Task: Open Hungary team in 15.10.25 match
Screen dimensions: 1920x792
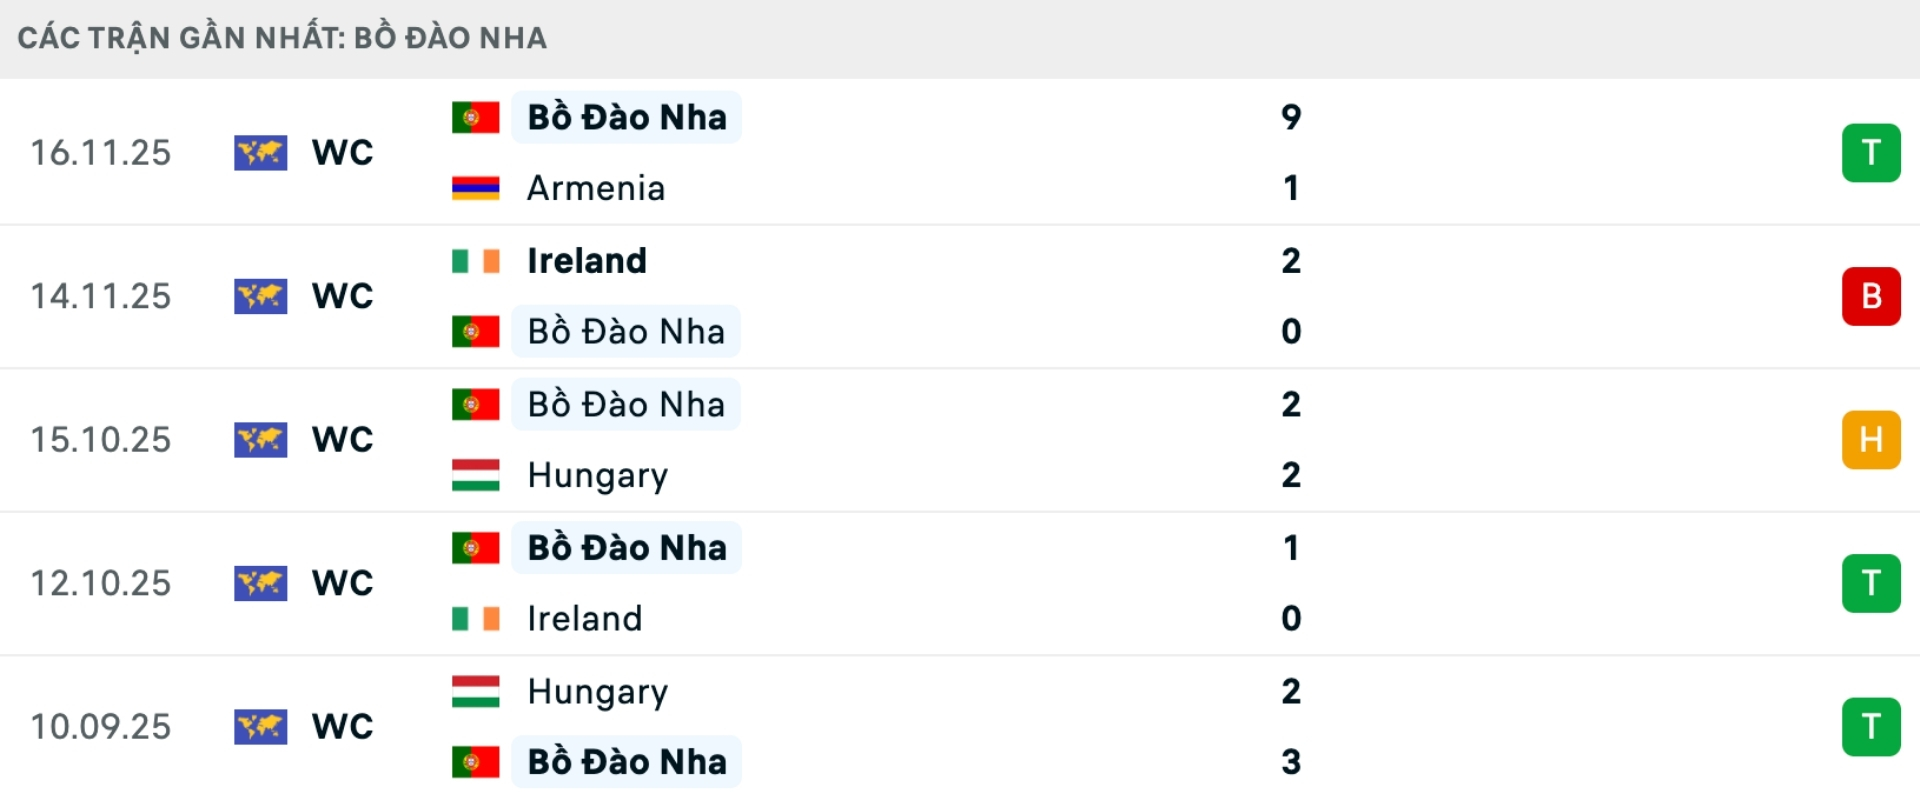Action: coord(597,475)
